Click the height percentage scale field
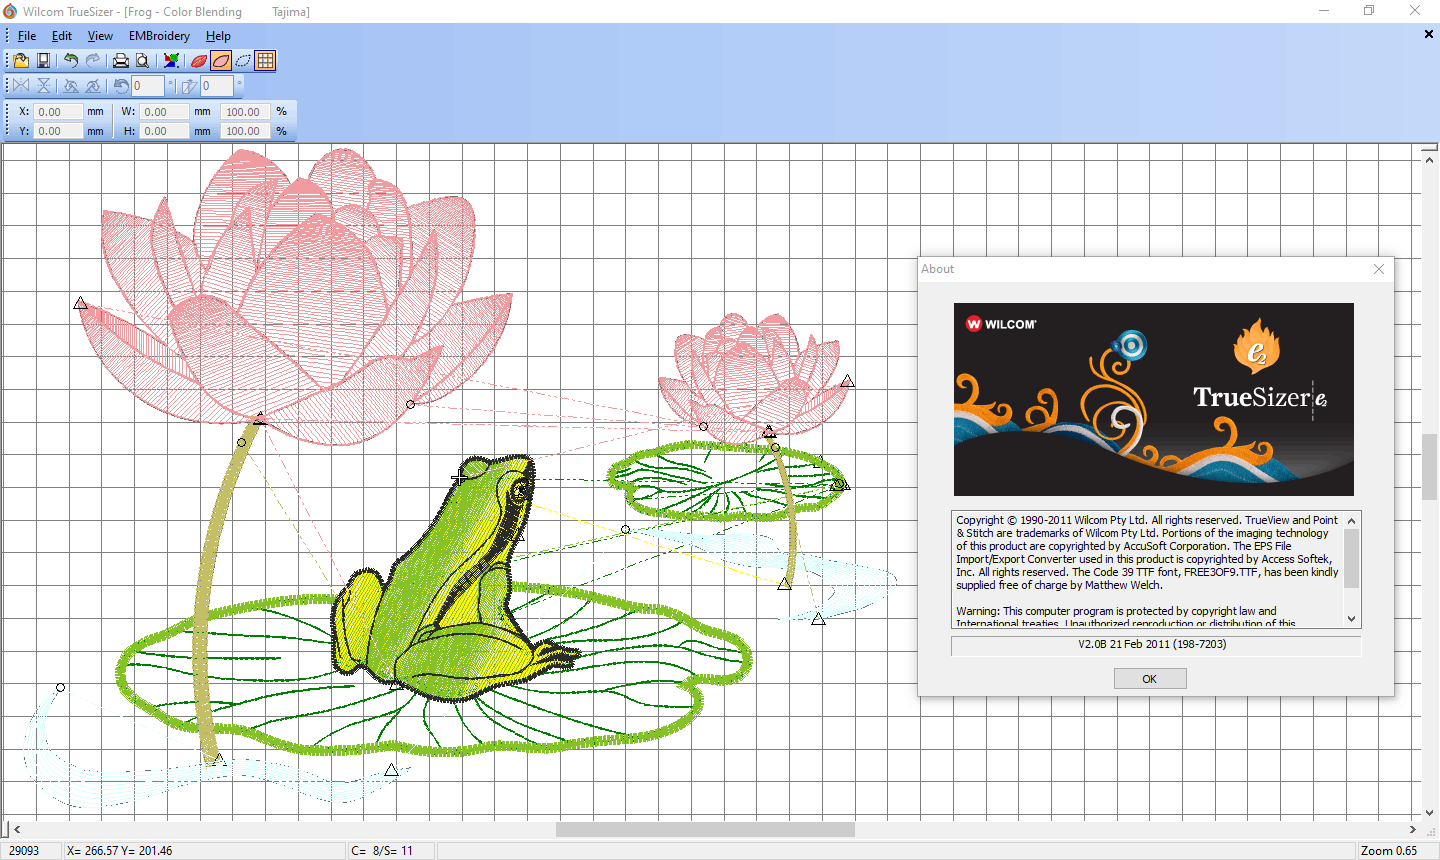1440x860 pixels. (x=245, y=131)
